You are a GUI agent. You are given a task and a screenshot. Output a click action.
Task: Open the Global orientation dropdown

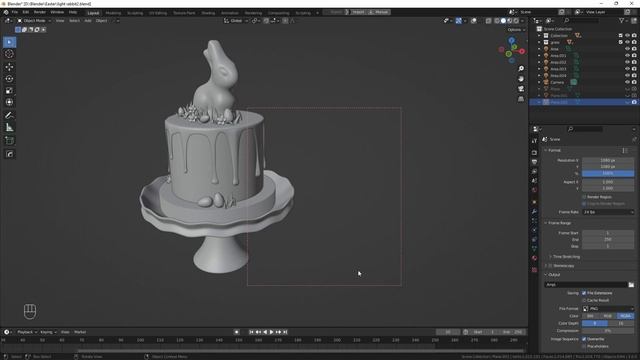point(236,20)
